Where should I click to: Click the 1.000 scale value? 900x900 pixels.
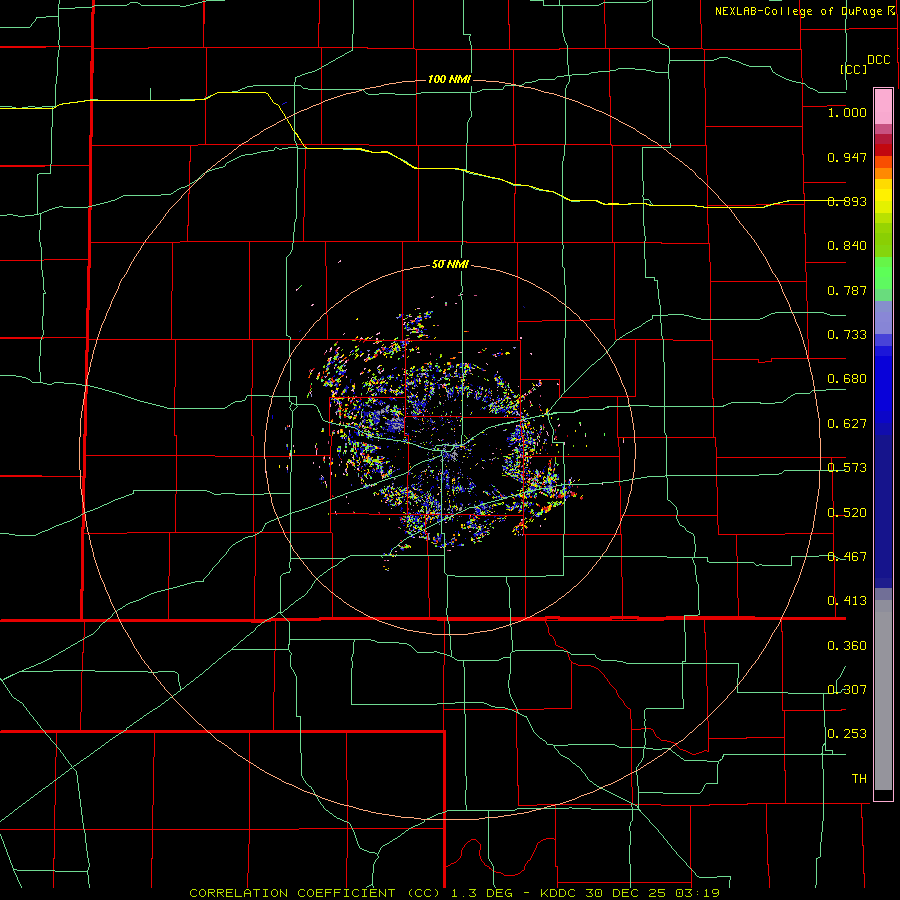coord(847,112)
